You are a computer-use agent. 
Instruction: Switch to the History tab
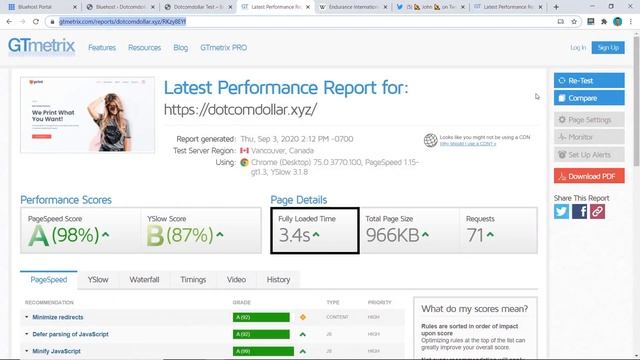(278, 280)
